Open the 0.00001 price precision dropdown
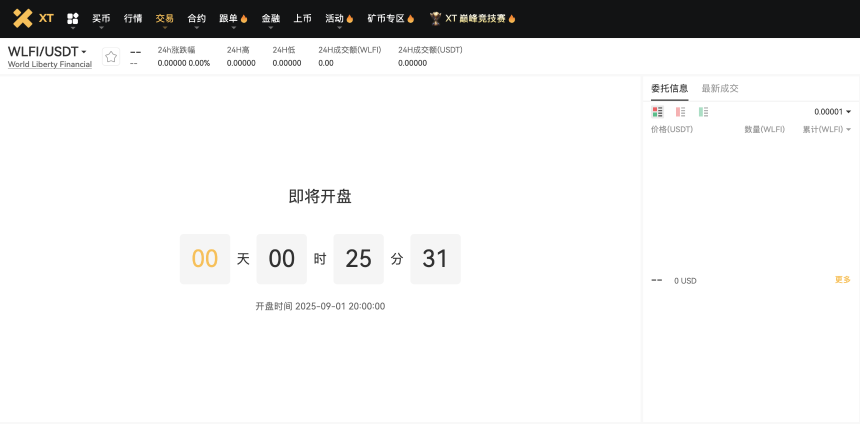Viewport: 860px width, 424px height. [833, 112]
